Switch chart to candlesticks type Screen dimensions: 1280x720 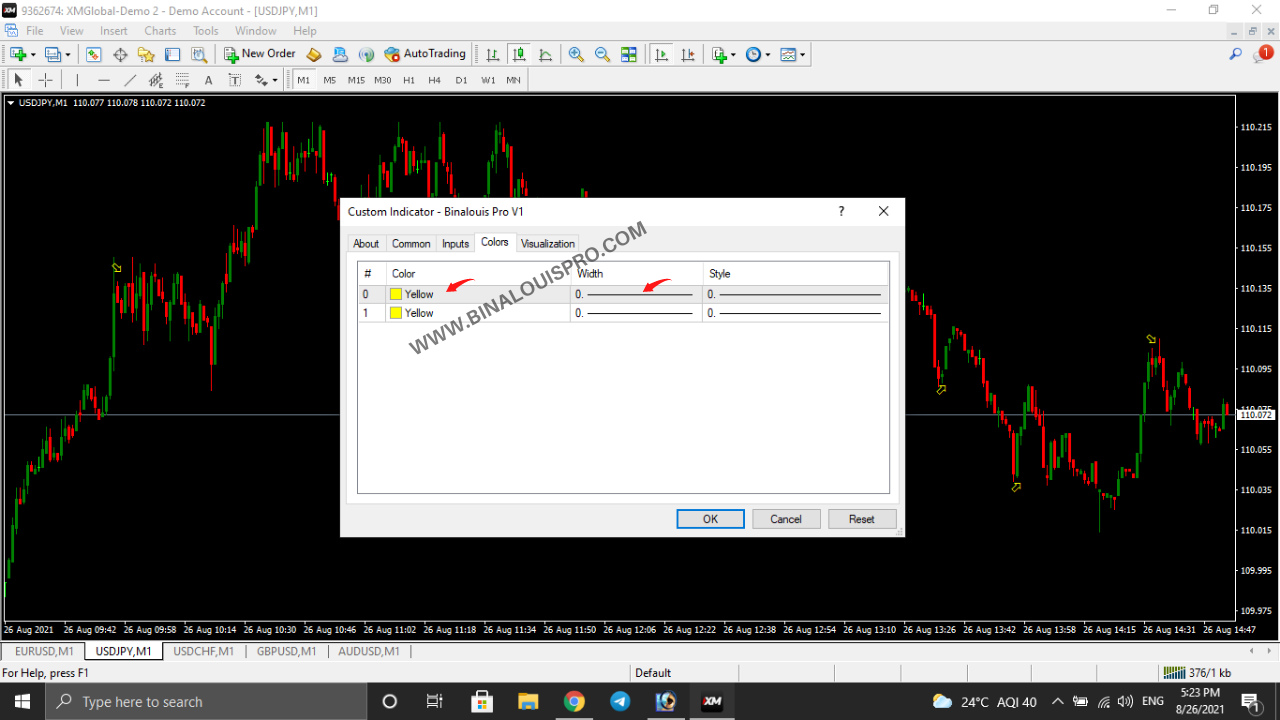pyautogui.click(x=518, y=55)
